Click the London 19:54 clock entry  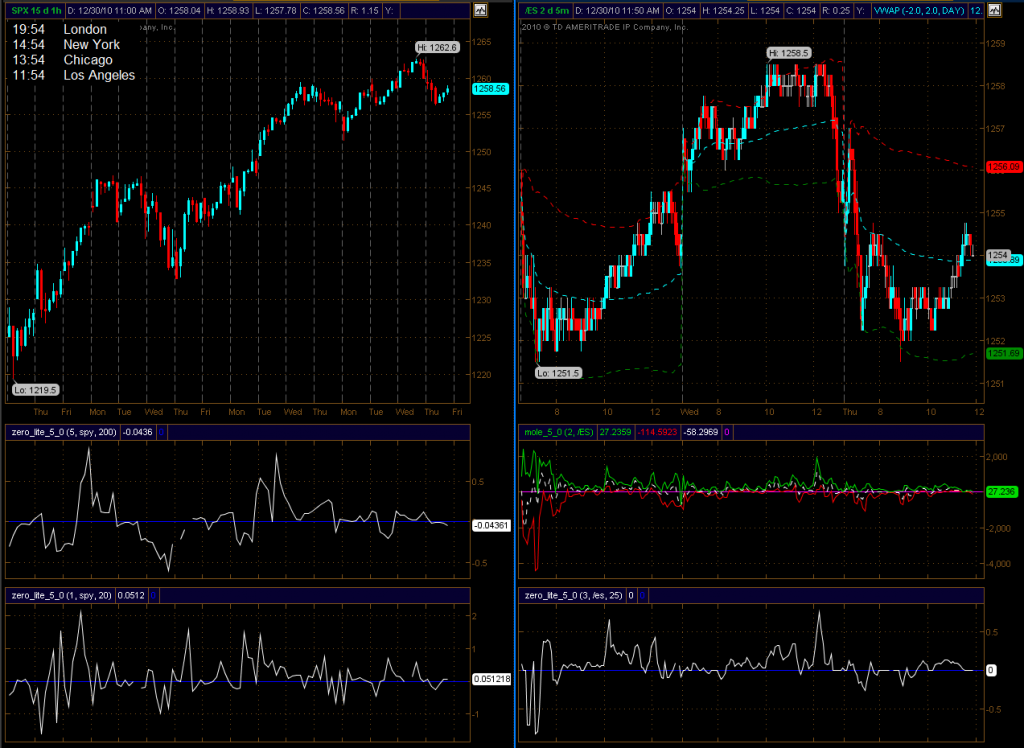pos(60,30)
